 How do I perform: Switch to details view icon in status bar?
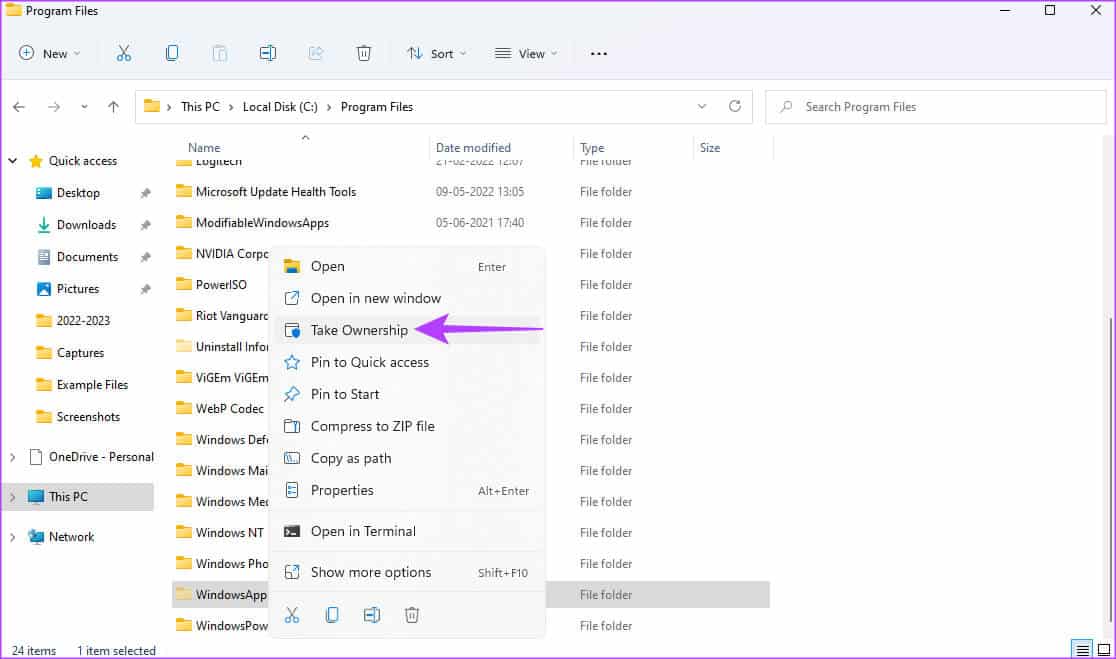[1083, 649]
